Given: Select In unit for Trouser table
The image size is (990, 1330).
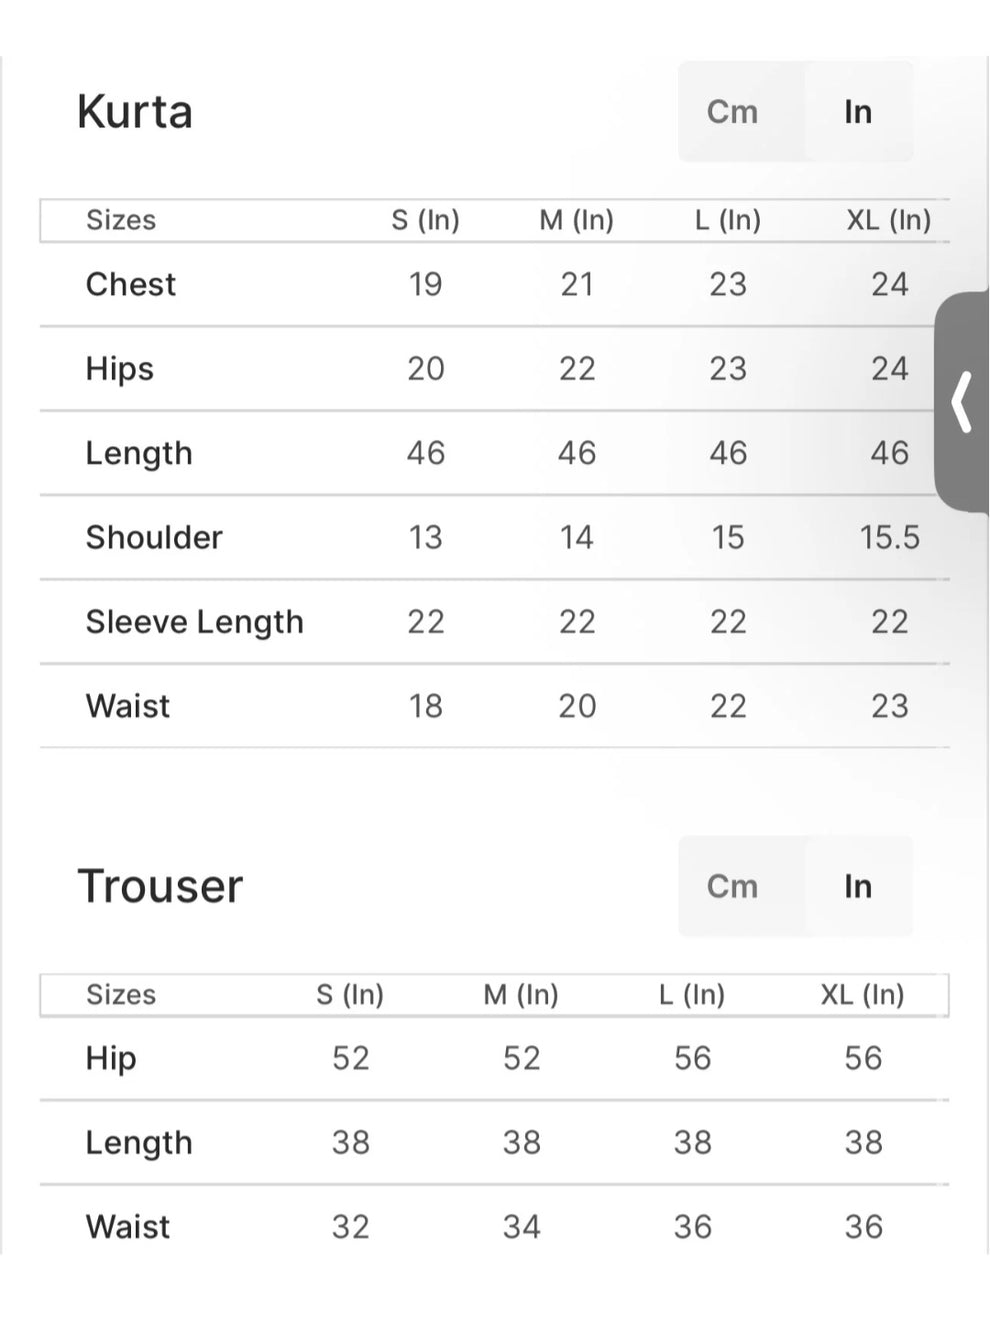Looking at the screenshot, I should [x=858, y=886].
